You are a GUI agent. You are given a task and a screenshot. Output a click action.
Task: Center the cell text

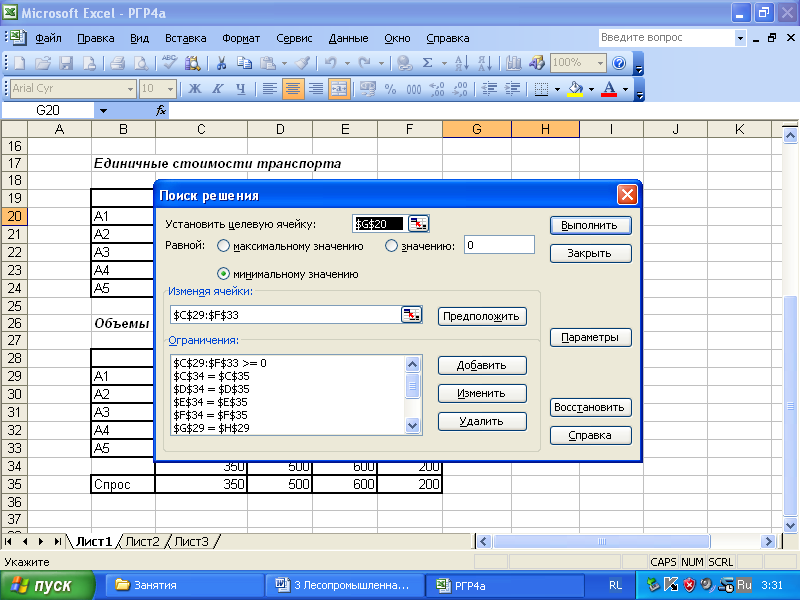pyautogui.click(x=293, y=89)
